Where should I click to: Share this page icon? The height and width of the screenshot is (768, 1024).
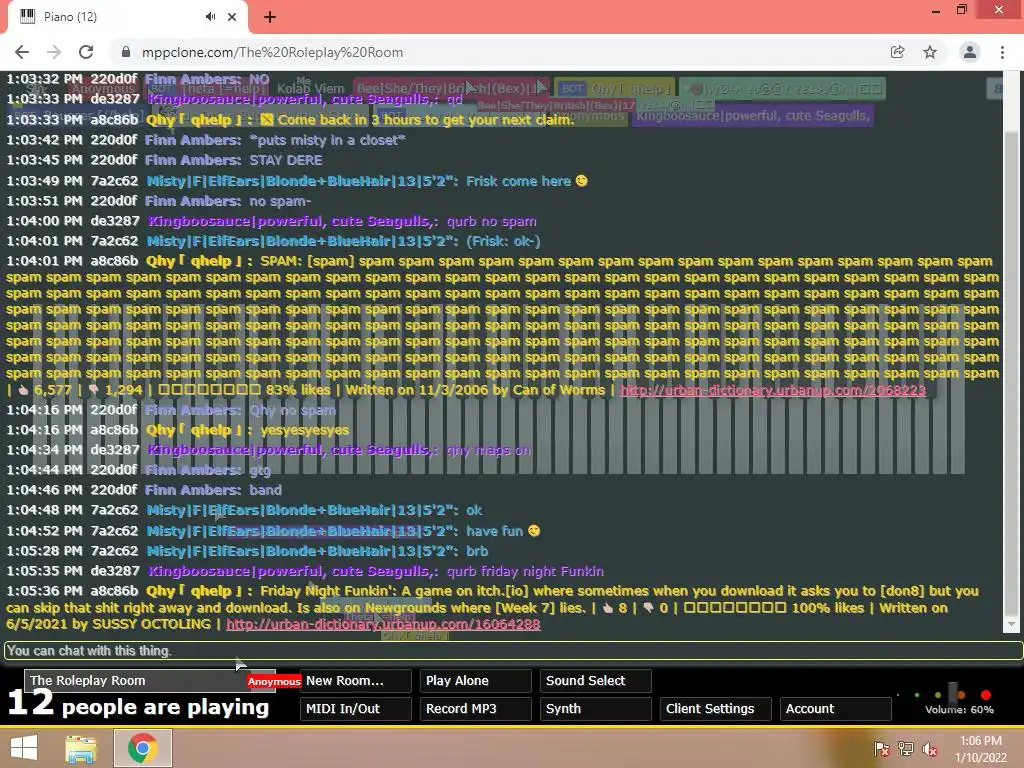(x=897, y=52)
